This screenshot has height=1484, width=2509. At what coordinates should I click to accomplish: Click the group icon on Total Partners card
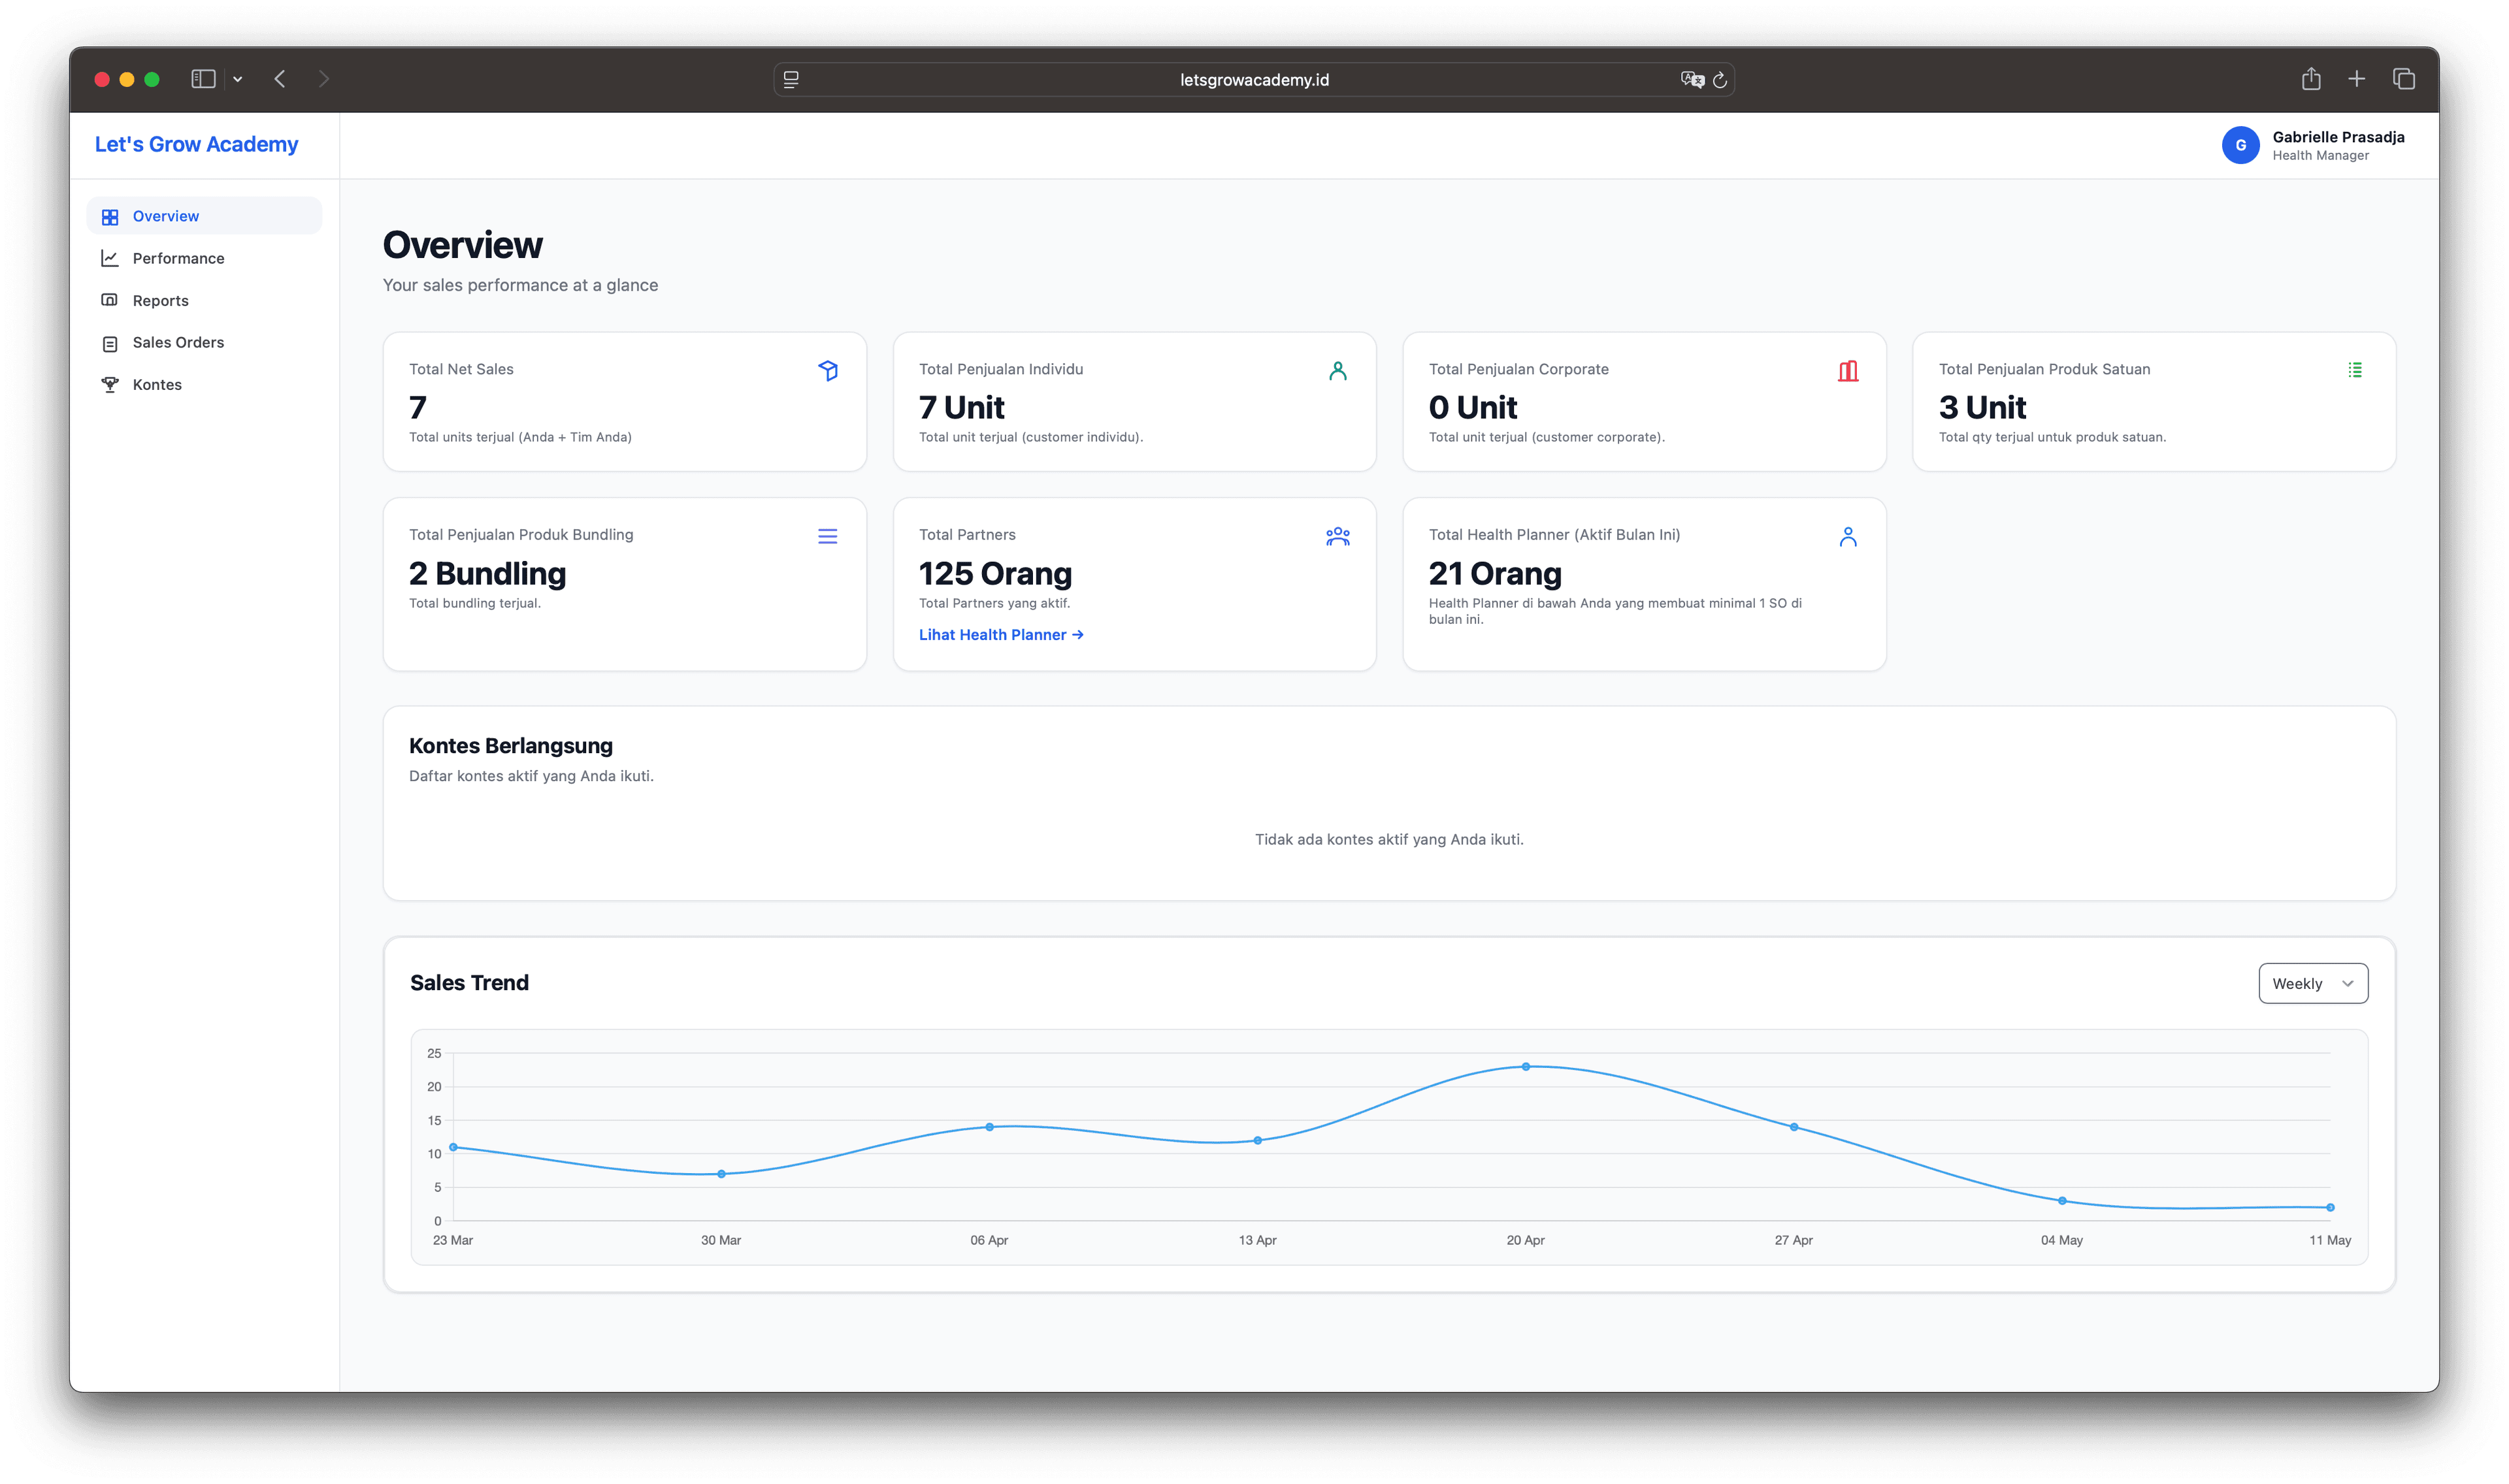(1338, 537)
